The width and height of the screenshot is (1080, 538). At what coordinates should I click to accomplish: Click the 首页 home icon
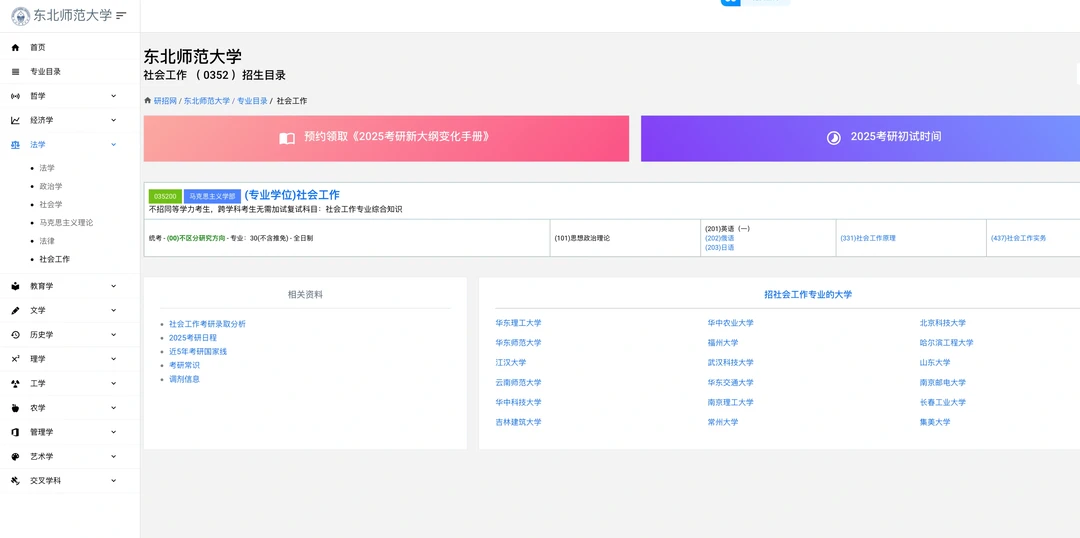(15, 48)
